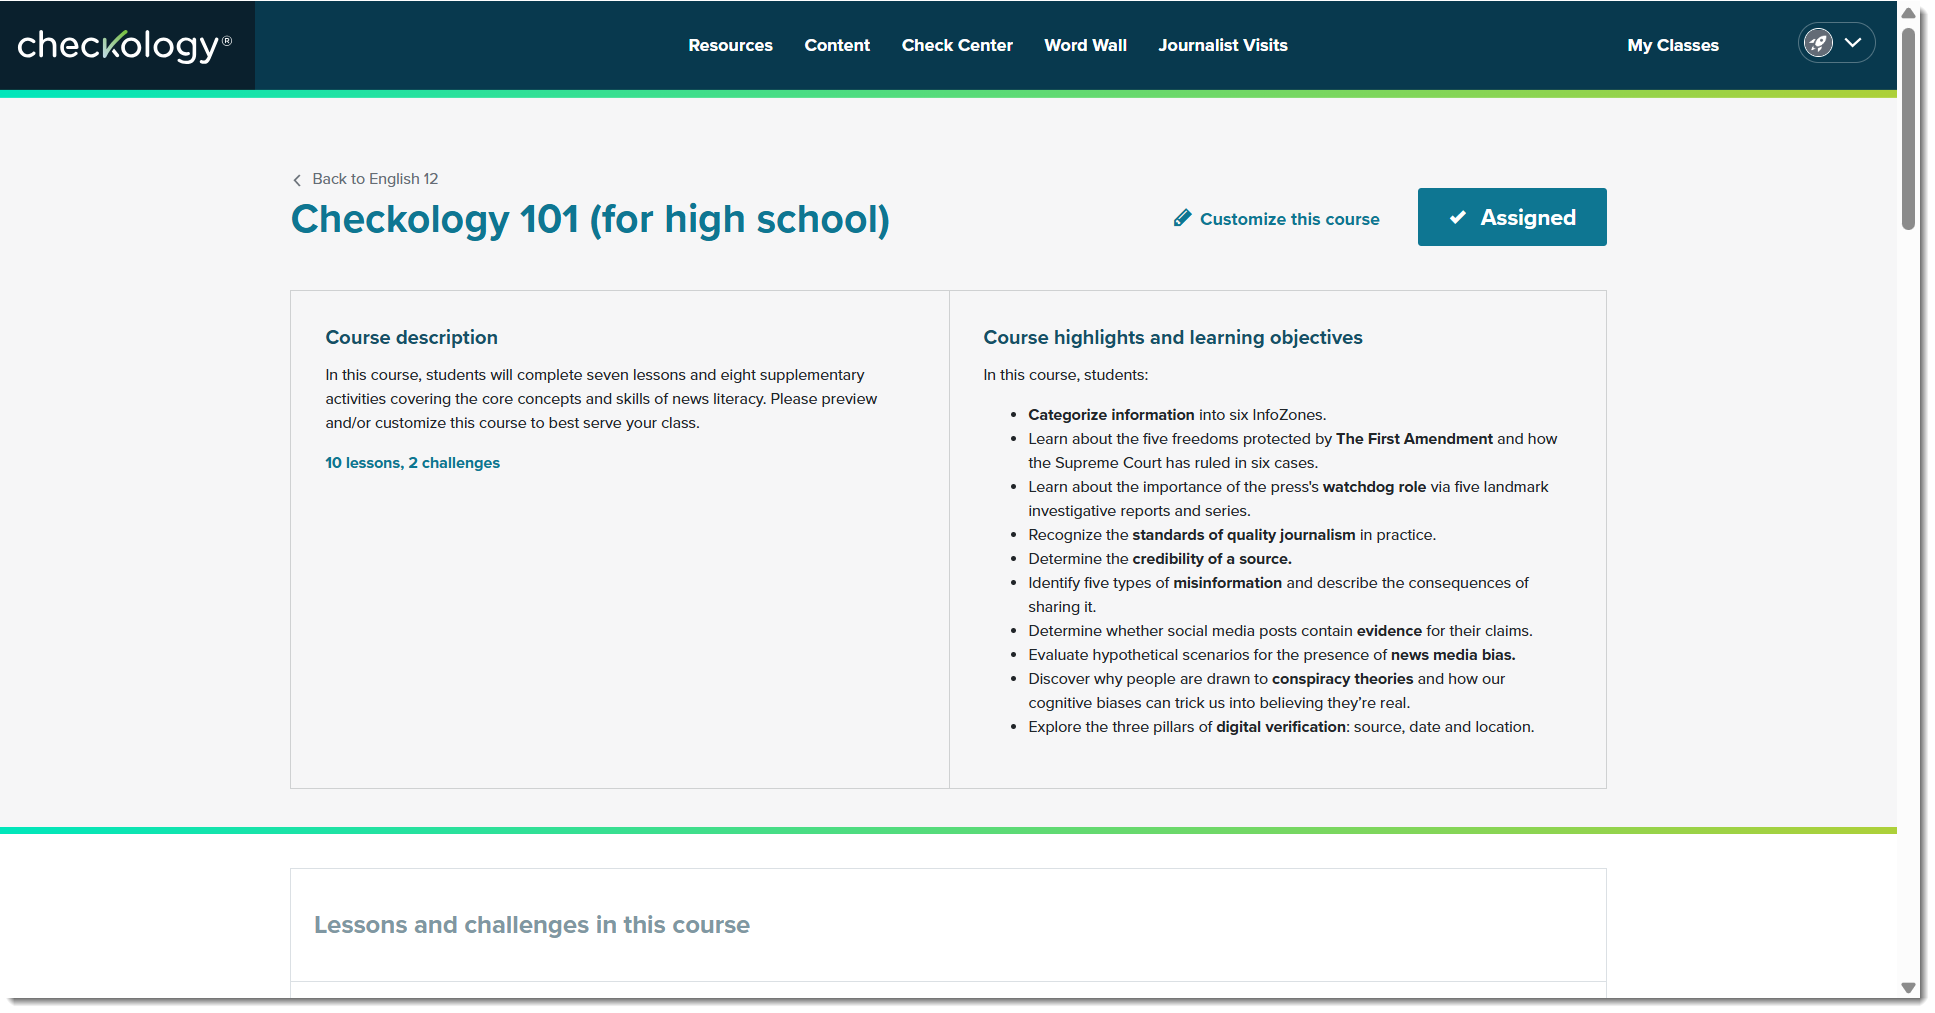Image resolution: width=1935 pixels, height=1013 pixels.
Task: Click credibility of a source text
Action: pos(1211,559)
